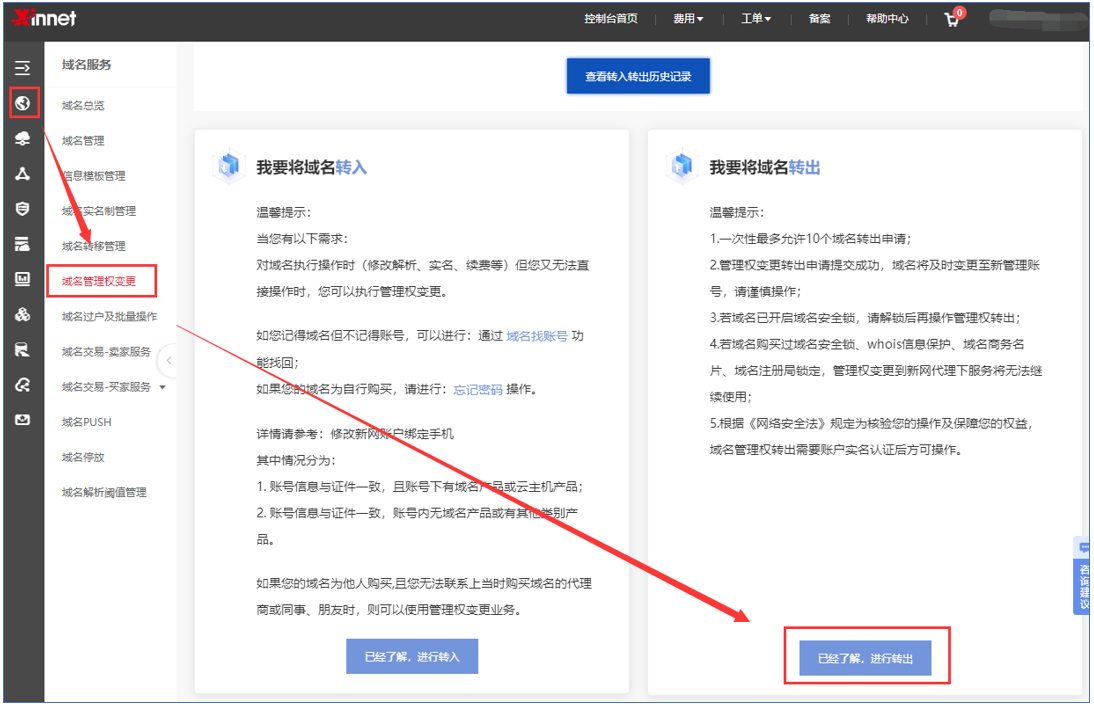
Task: Go to 控制台首页 in top navigation
Action: 610,19
